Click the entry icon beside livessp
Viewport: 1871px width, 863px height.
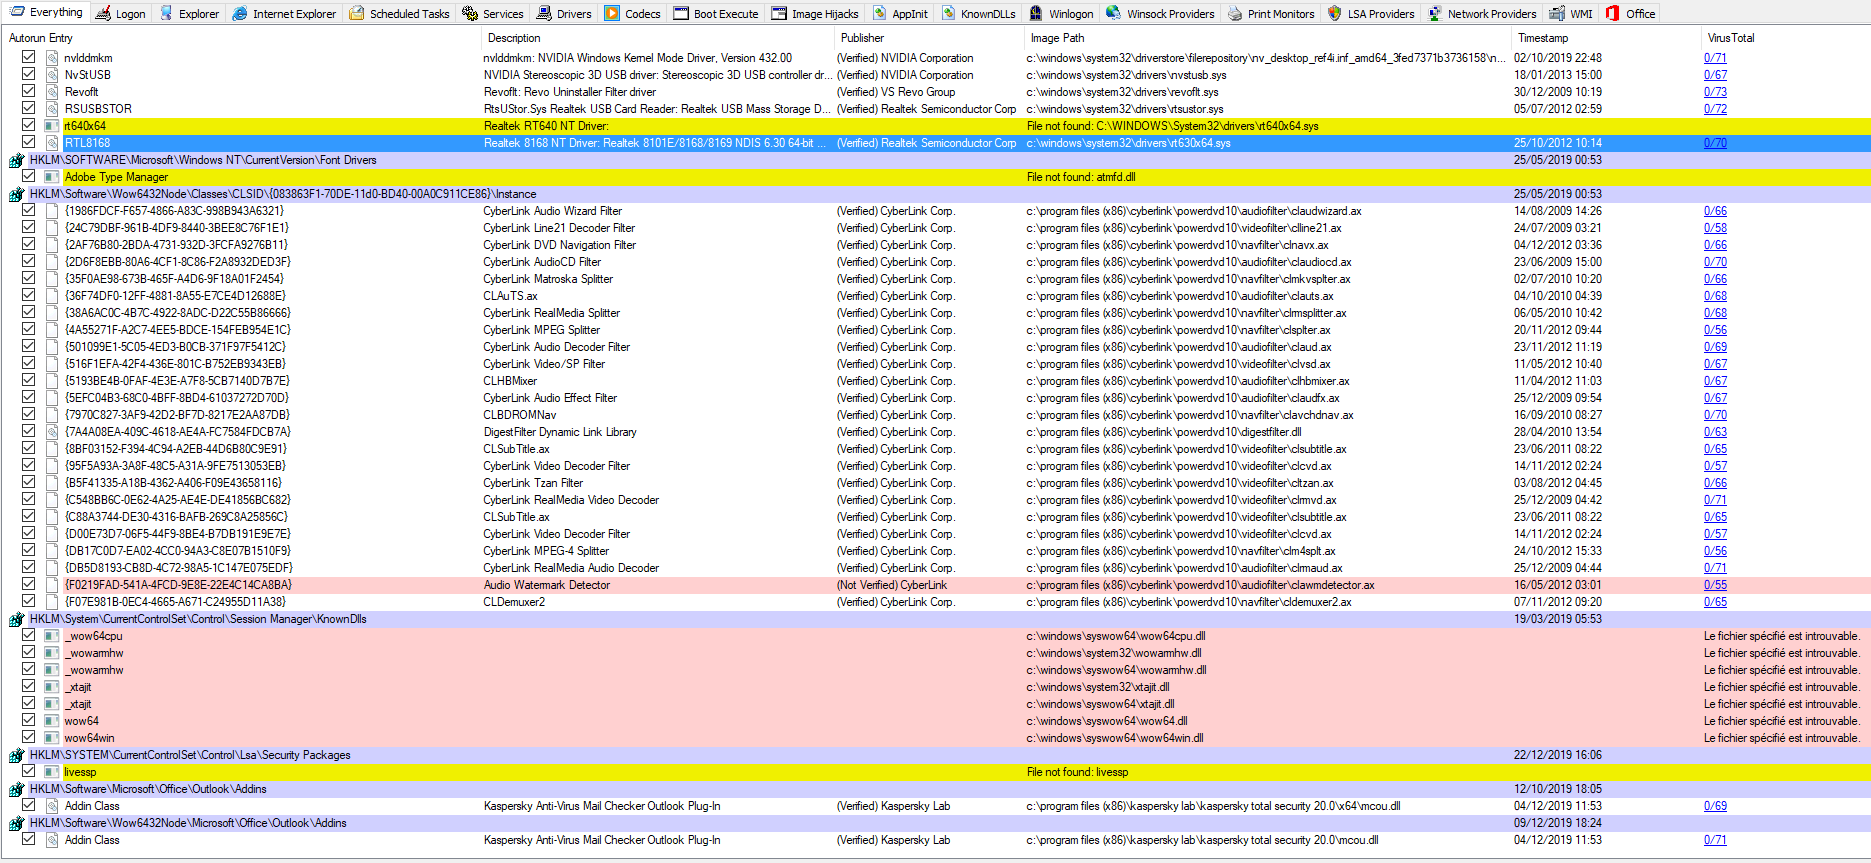point(52,772)
